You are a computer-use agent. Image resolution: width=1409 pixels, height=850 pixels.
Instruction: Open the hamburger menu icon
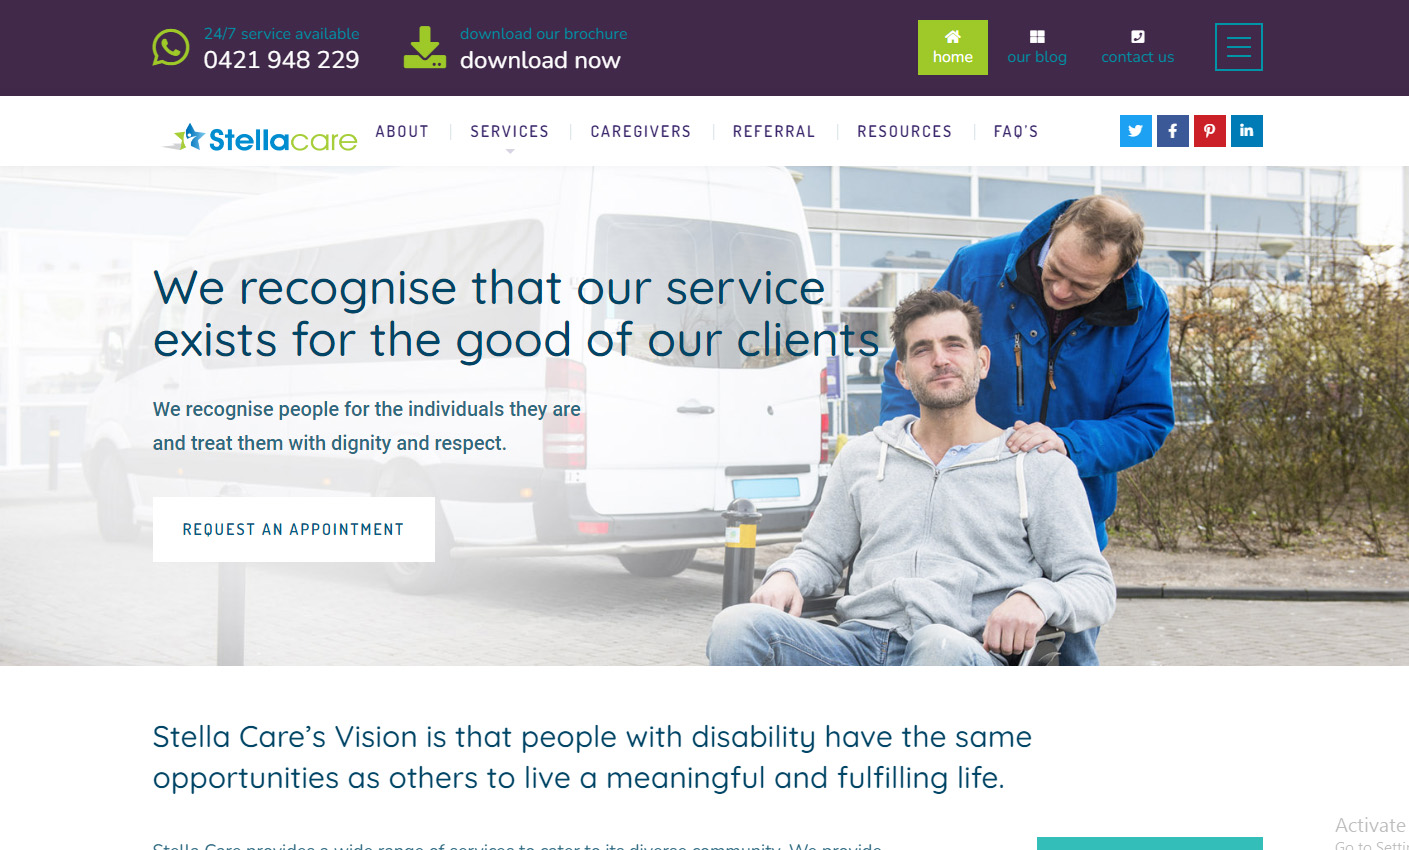(1239, 47)
